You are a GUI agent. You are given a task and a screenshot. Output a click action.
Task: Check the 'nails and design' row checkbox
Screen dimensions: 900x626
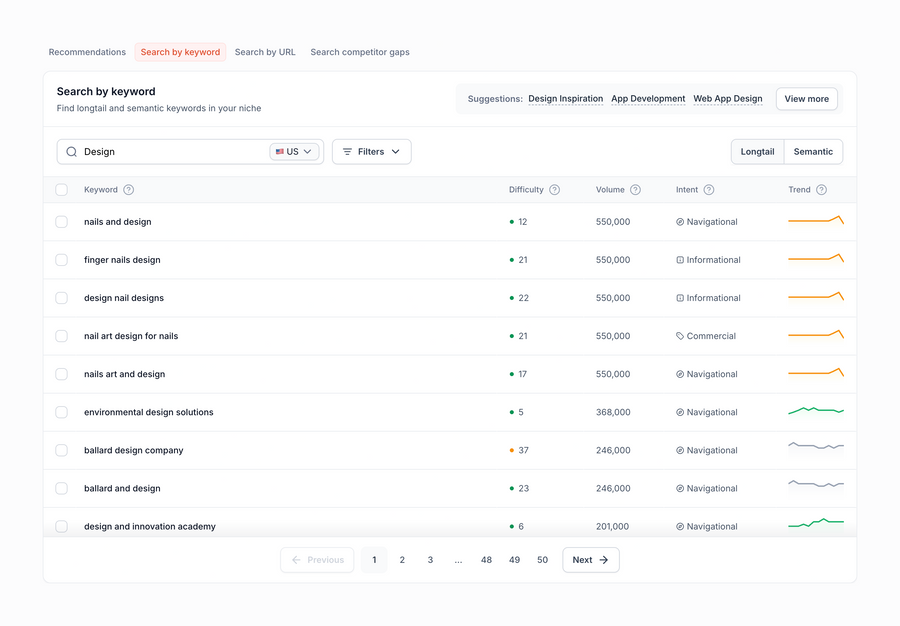pyautogui.click(x=61, y=221)
